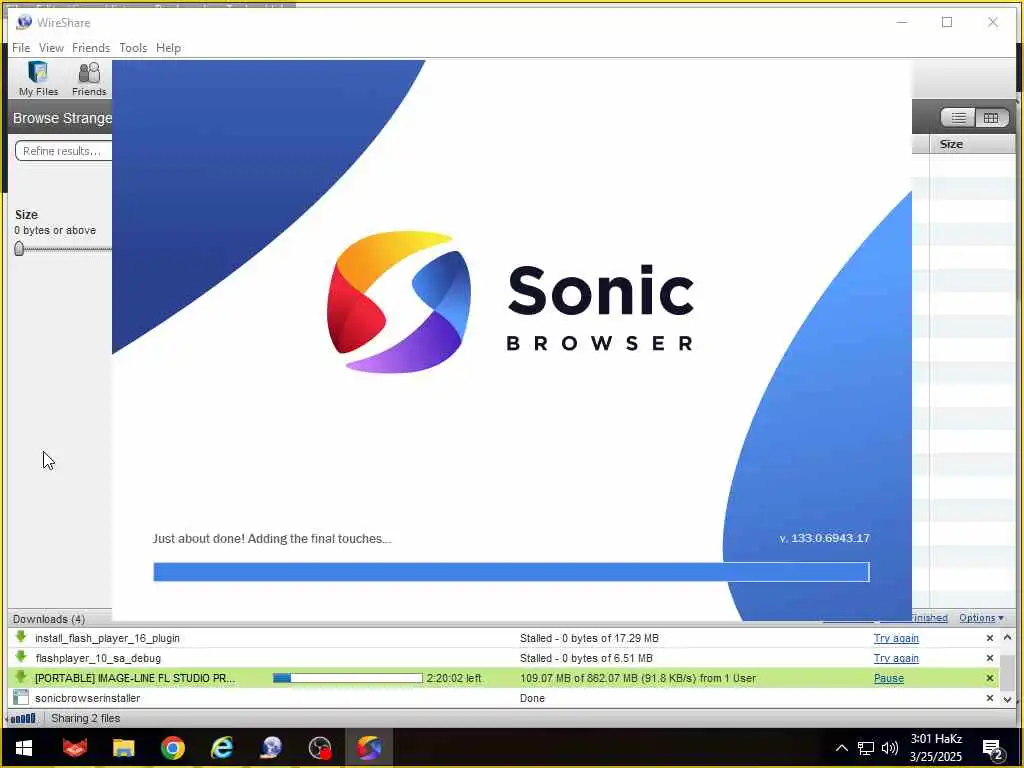Select install_flash_player_16_plugin download row
This screenshot has width=1024, height=768.
503,638
